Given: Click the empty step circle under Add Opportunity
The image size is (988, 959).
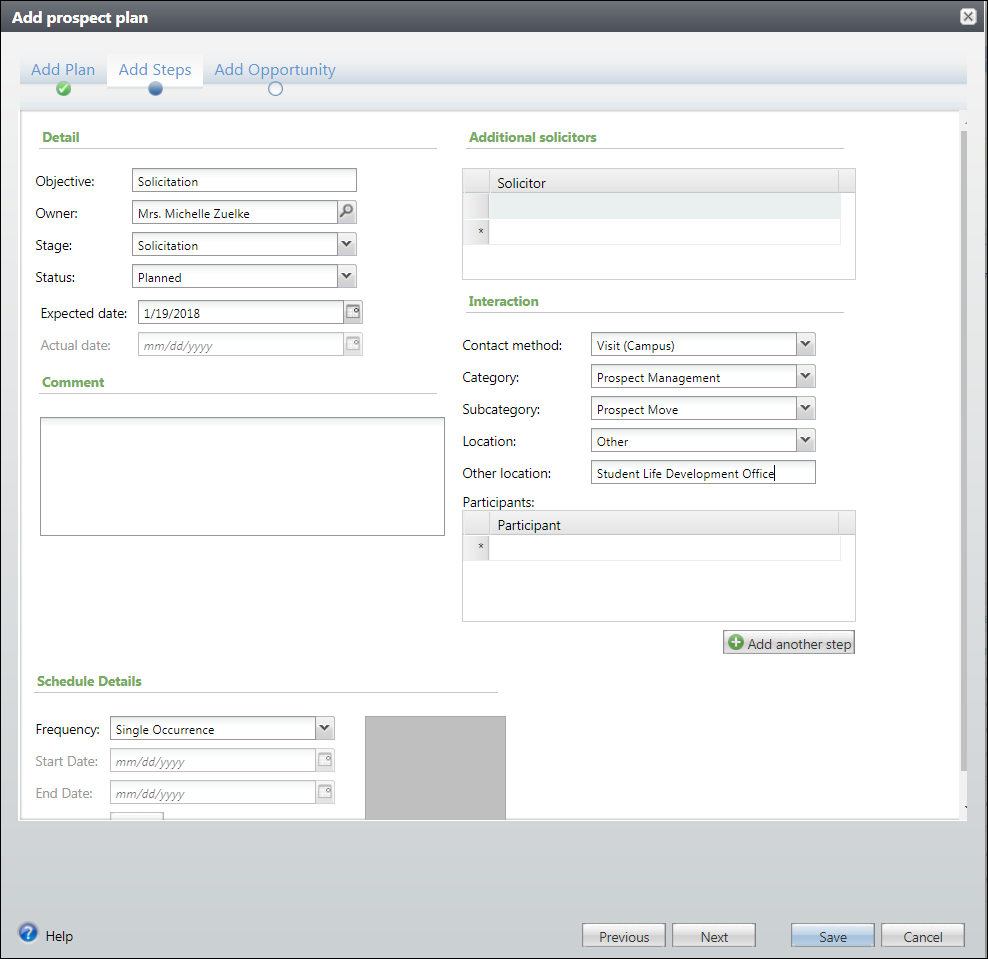Looking at the screenshot, I should (275, 89).
